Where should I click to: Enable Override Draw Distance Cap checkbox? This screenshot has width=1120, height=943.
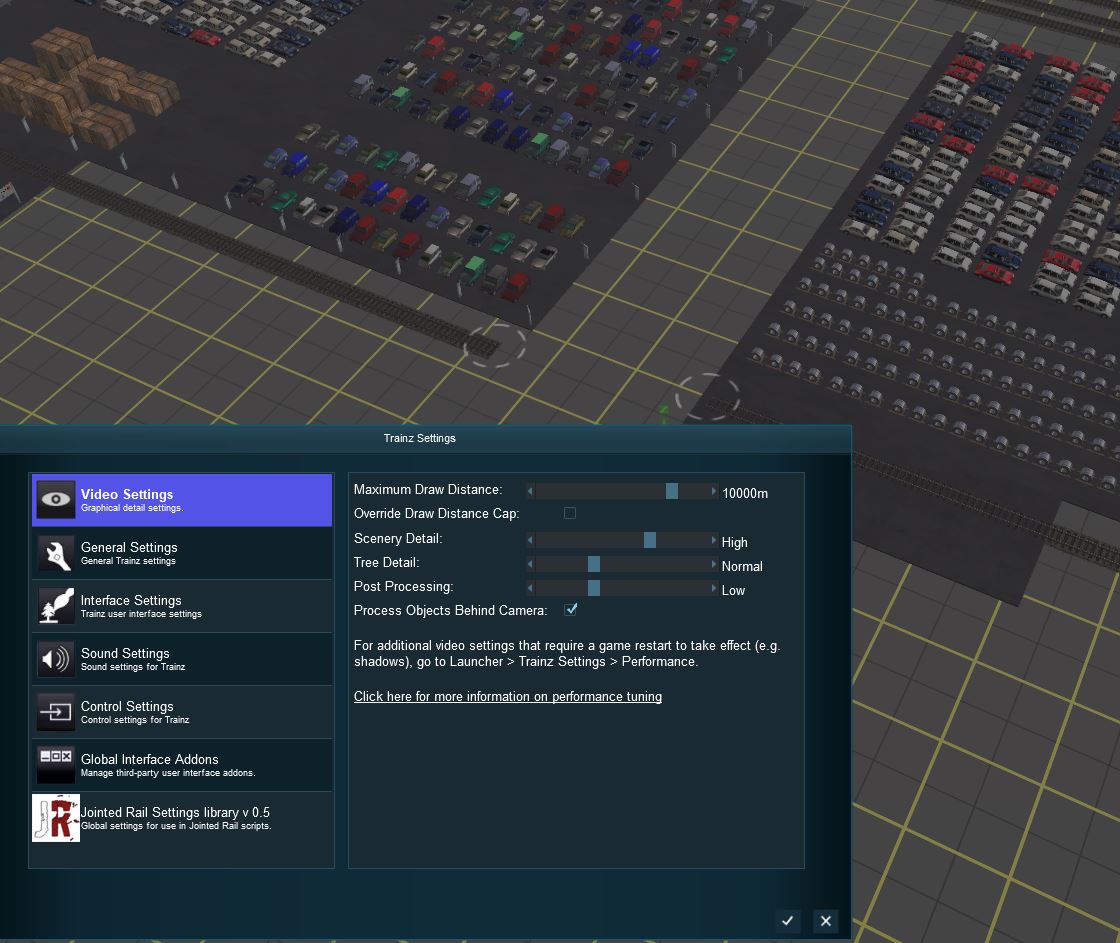tap(570, 513)
